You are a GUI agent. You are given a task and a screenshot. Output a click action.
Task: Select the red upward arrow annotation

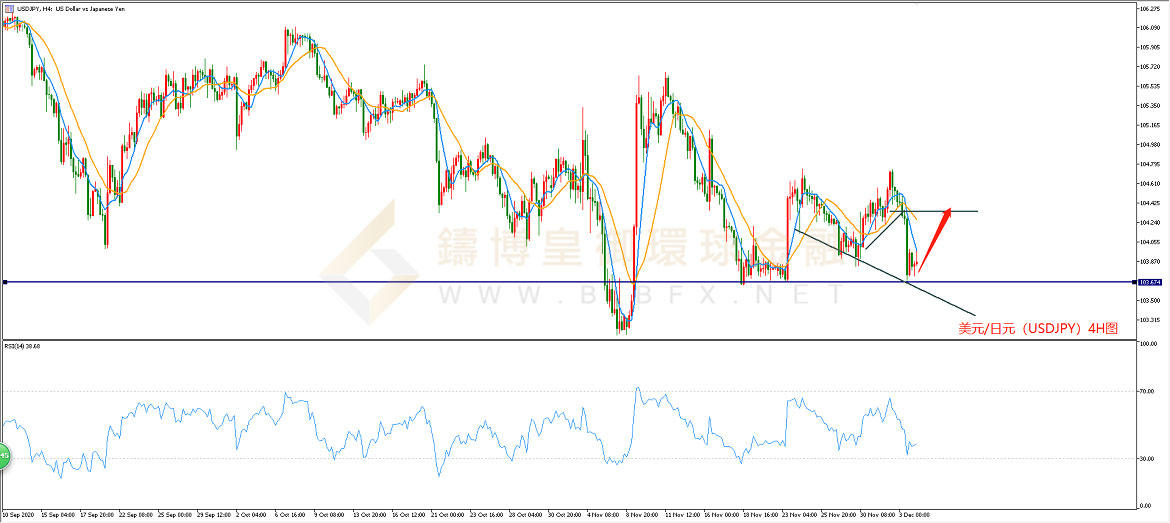tap(933, 240)
